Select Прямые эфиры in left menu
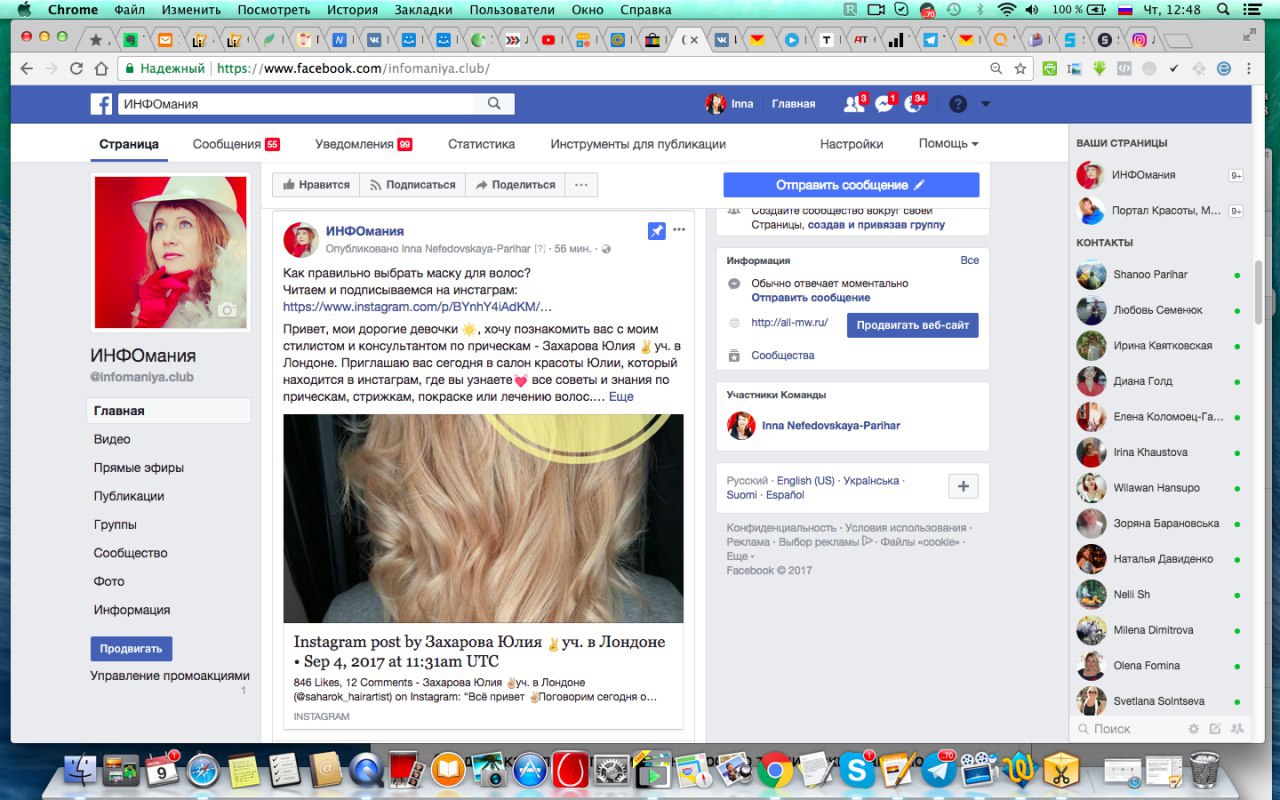This screenshot has width=1280, height=800. [x=139, y=468]
